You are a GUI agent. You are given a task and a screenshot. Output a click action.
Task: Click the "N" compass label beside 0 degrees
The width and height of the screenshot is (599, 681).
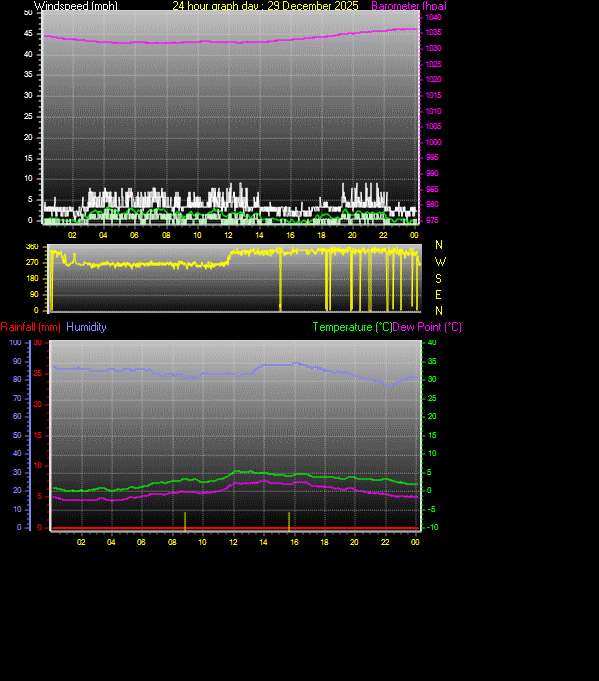[x=439, y=311]
